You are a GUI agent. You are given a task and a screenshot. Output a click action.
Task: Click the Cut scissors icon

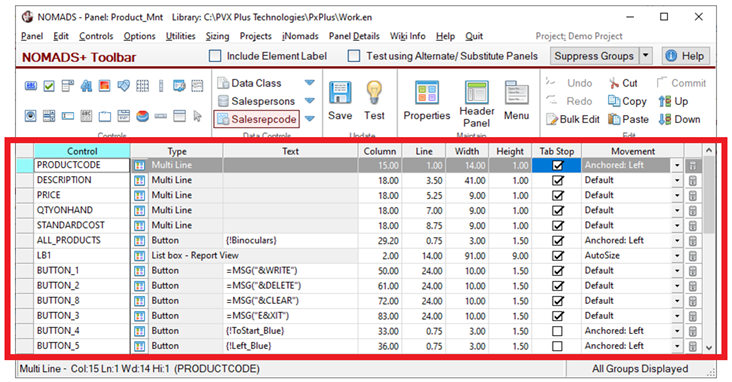[x=613, y=84]
